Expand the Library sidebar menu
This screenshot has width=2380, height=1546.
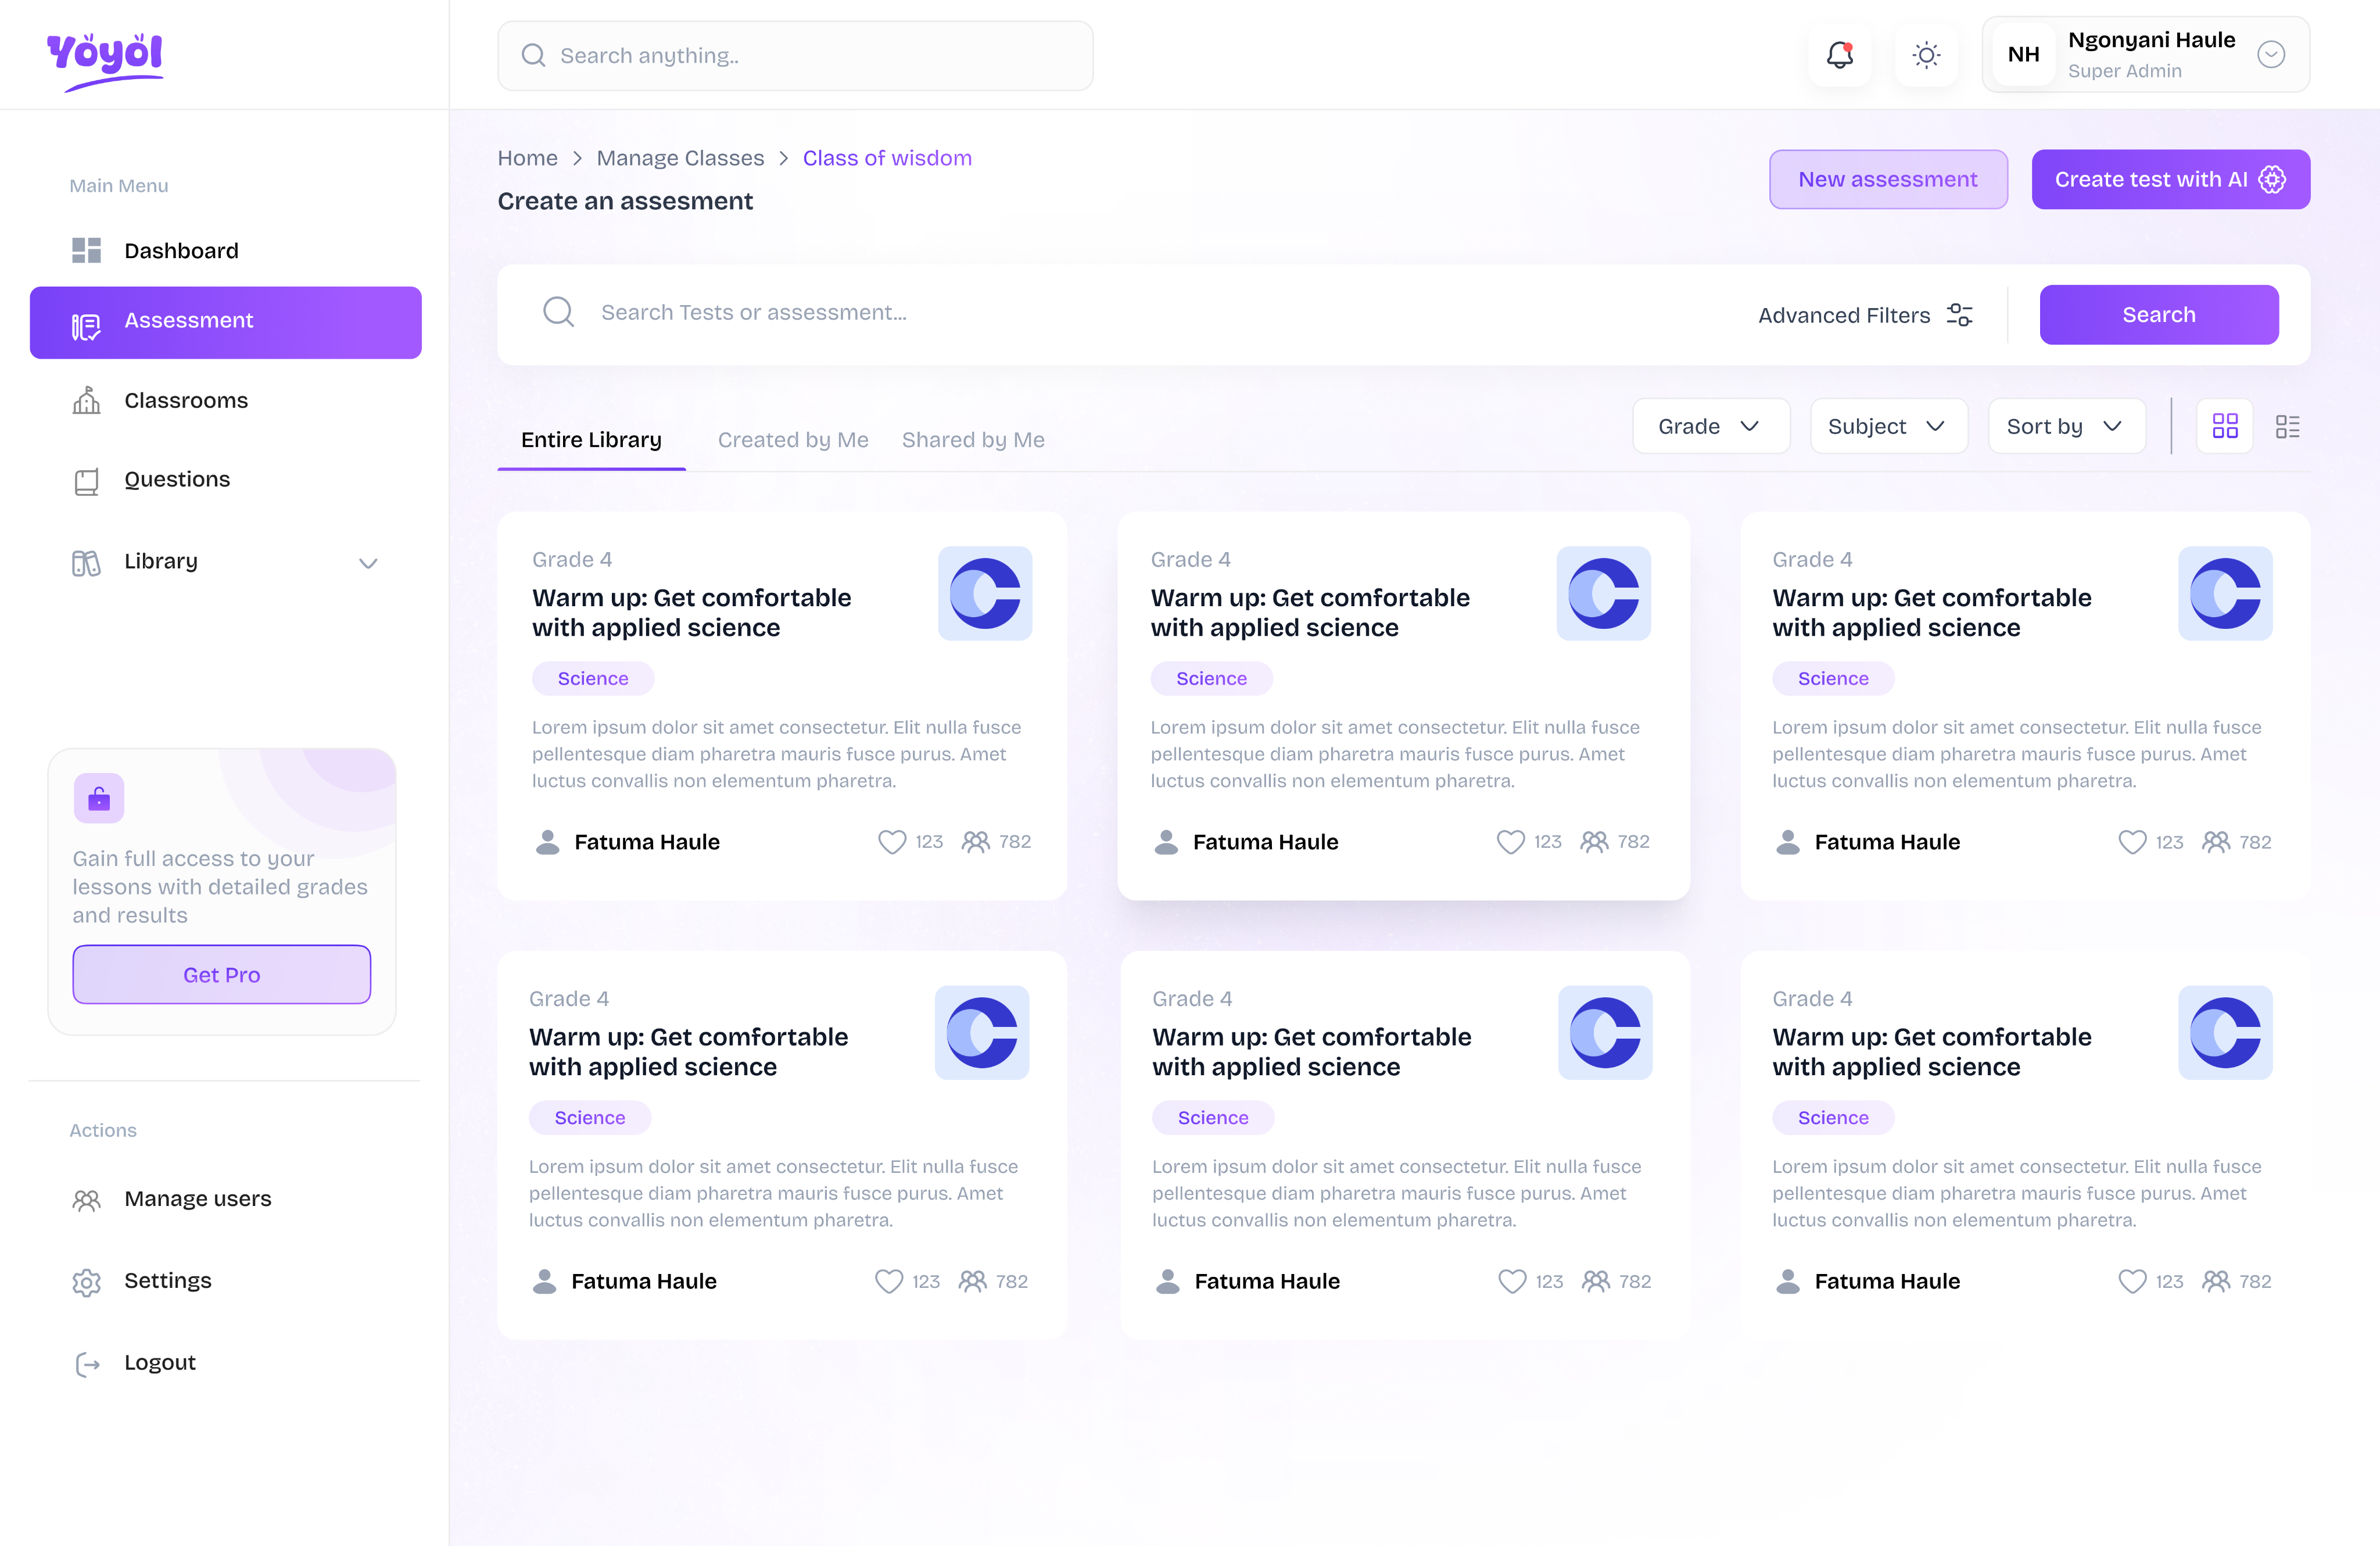(368, 563)
